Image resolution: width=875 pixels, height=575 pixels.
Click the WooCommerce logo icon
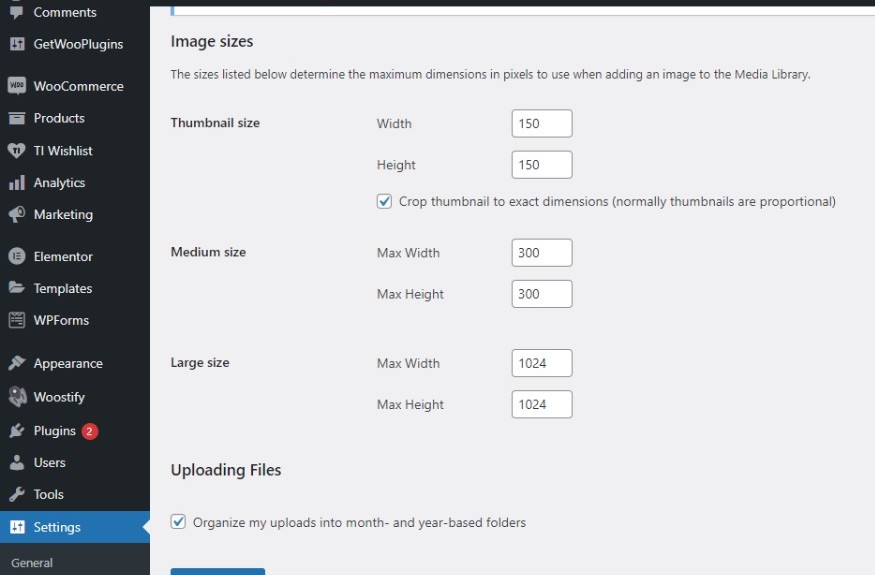point(17,86)
